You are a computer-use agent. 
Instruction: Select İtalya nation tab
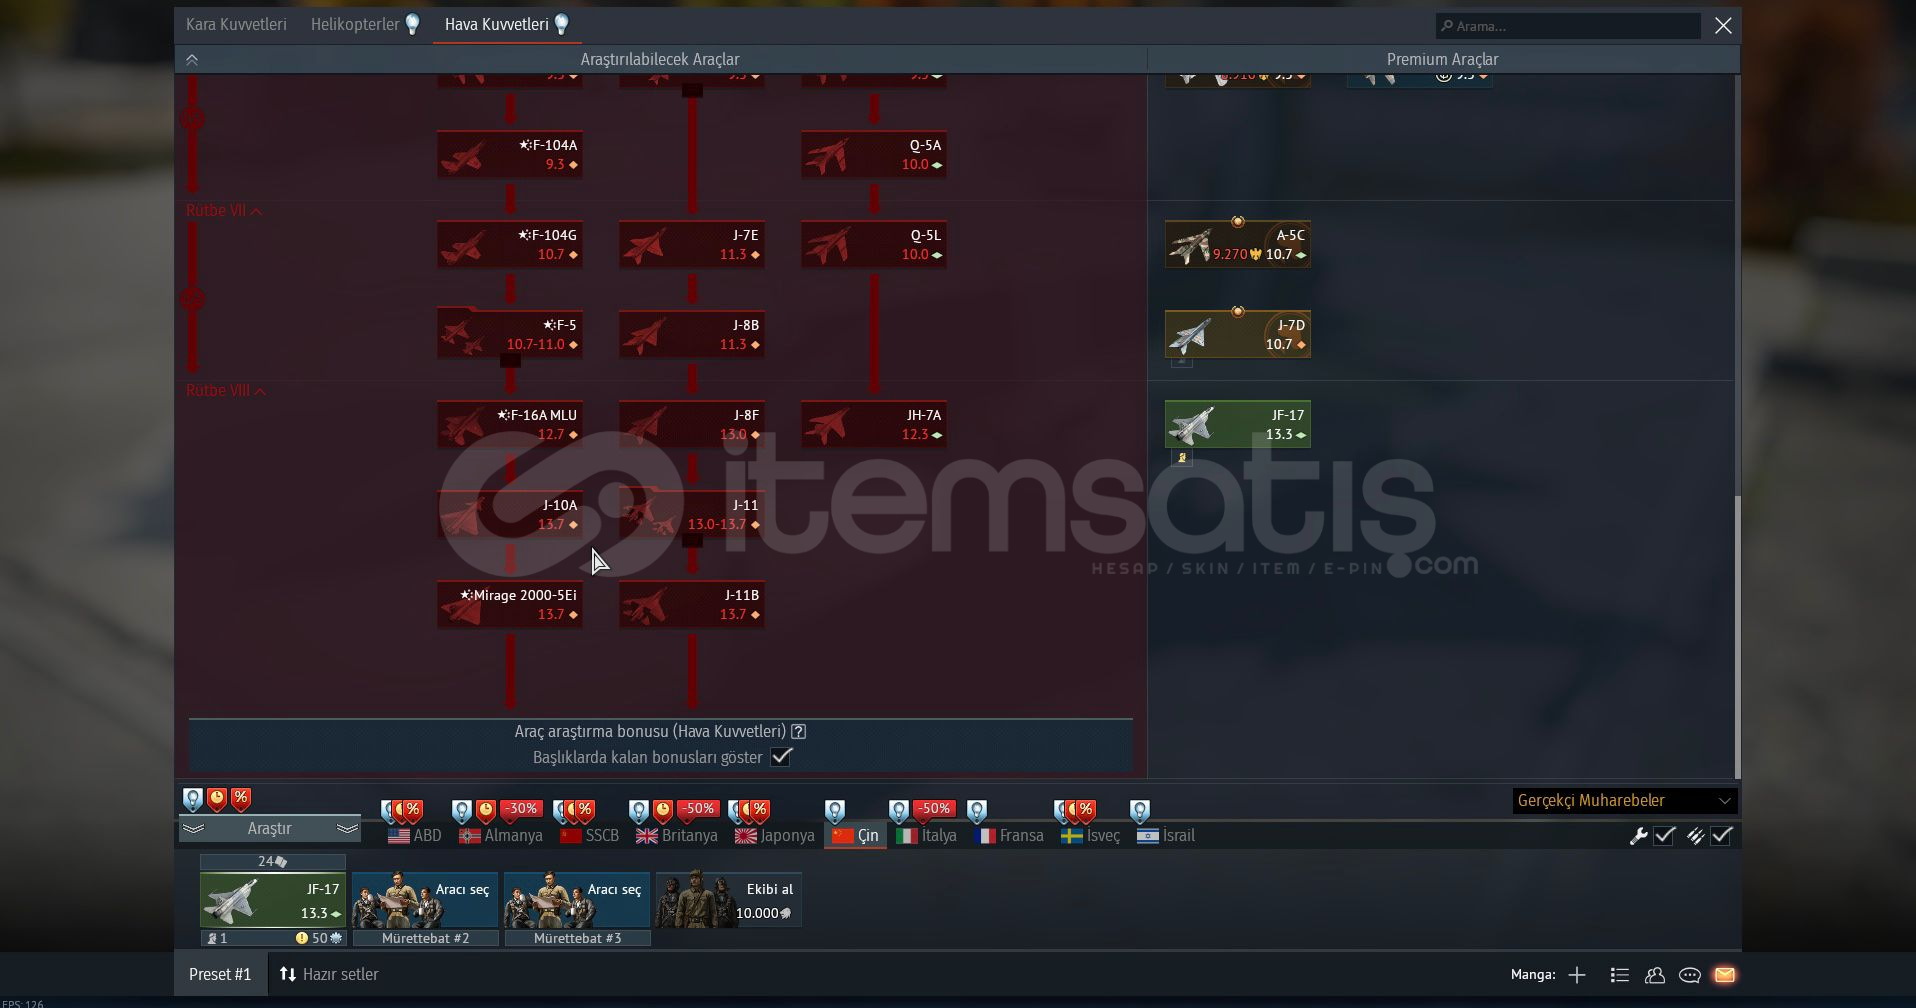click(927, 836)
